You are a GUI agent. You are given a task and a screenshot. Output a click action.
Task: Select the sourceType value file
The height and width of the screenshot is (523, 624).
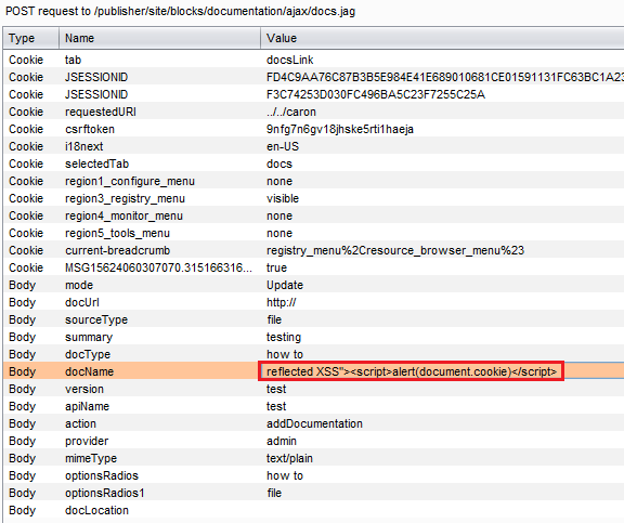point(274,320)
